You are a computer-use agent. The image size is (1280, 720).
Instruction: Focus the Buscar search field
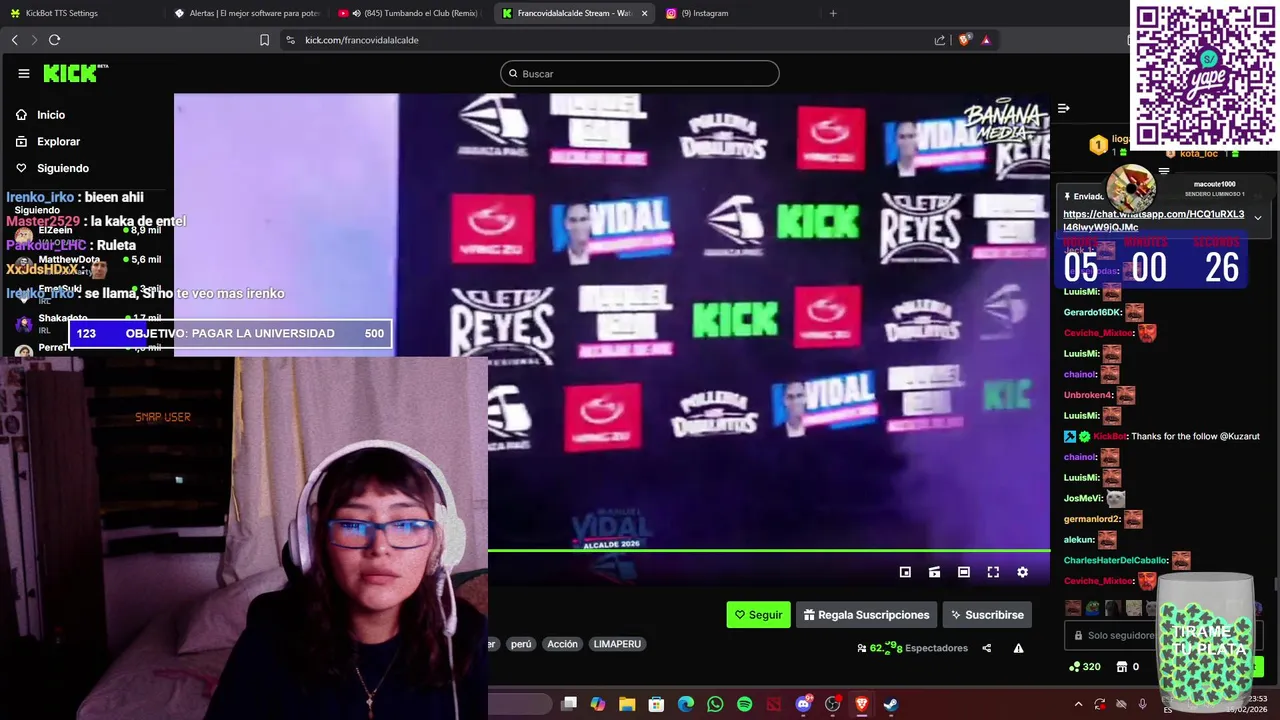coord(640,73)
